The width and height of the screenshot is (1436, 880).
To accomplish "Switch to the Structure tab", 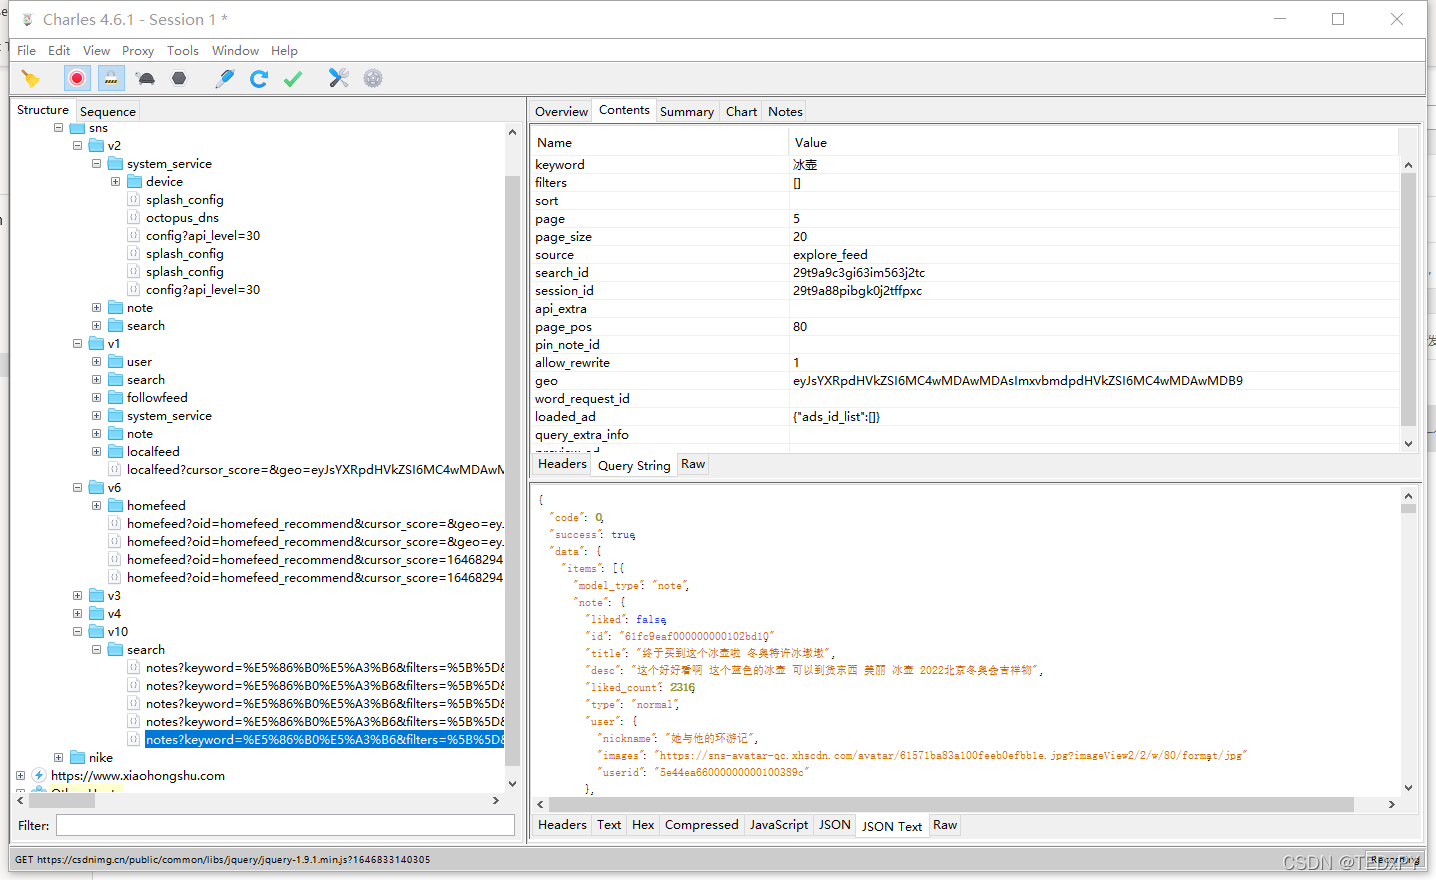I will point(43,110).
